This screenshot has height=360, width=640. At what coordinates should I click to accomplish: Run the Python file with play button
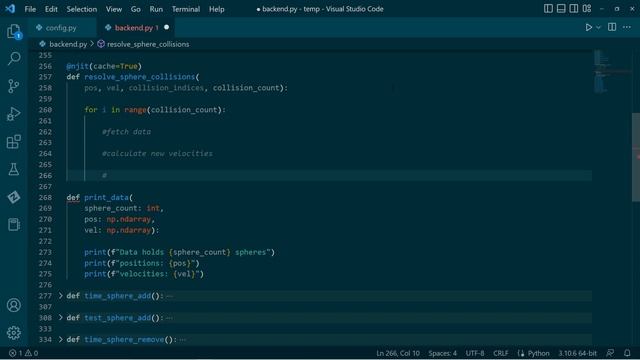[589, 27]
